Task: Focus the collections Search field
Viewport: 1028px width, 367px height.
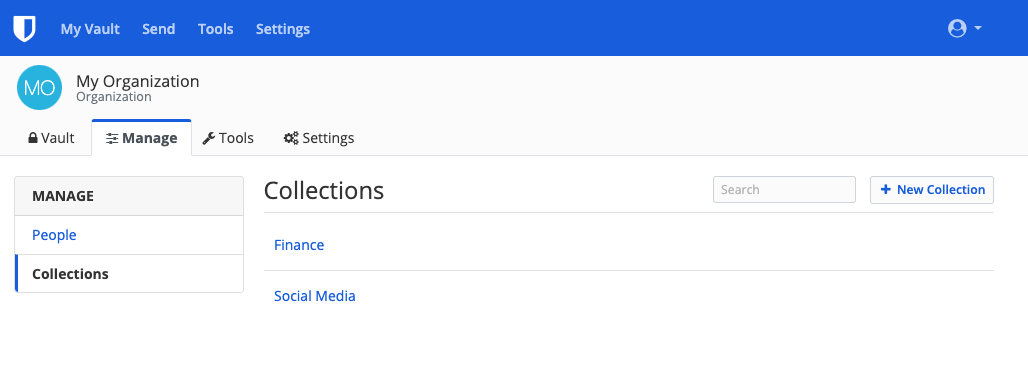Action: 784,189
